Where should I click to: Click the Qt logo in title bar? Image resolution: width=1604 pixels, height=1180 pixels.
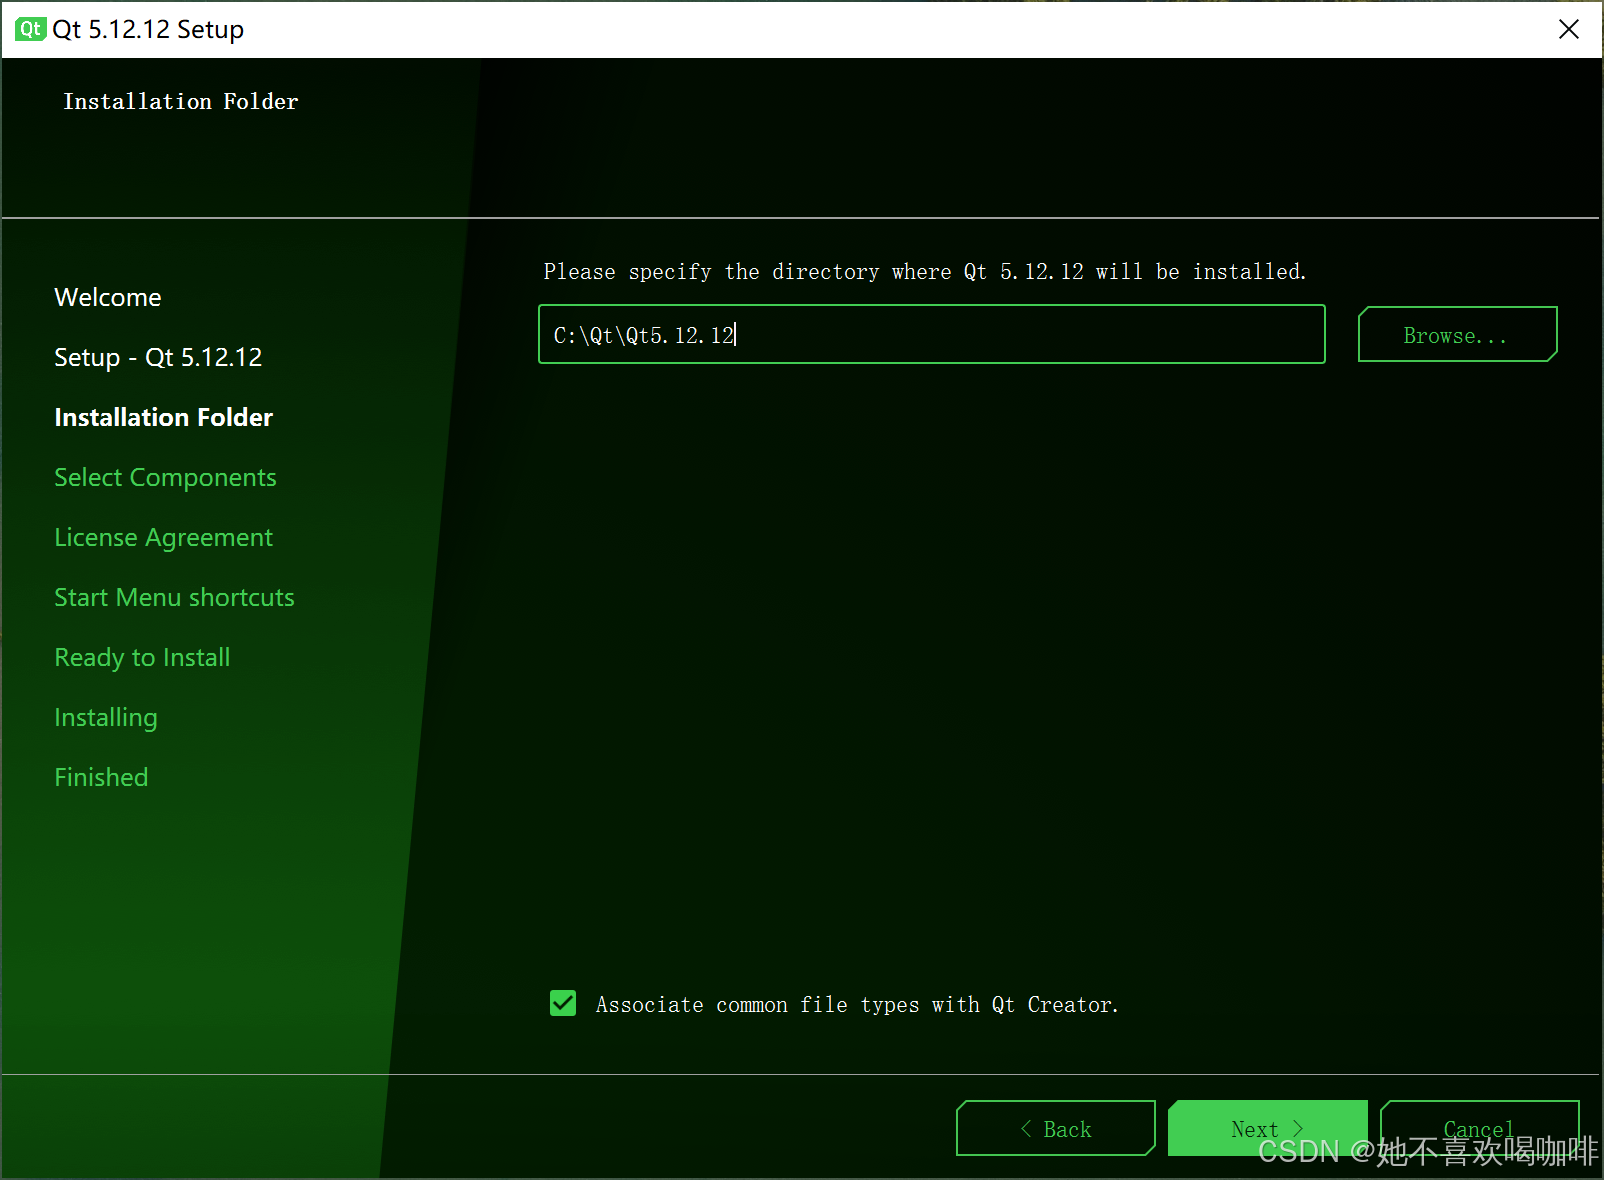pos(30,29)
